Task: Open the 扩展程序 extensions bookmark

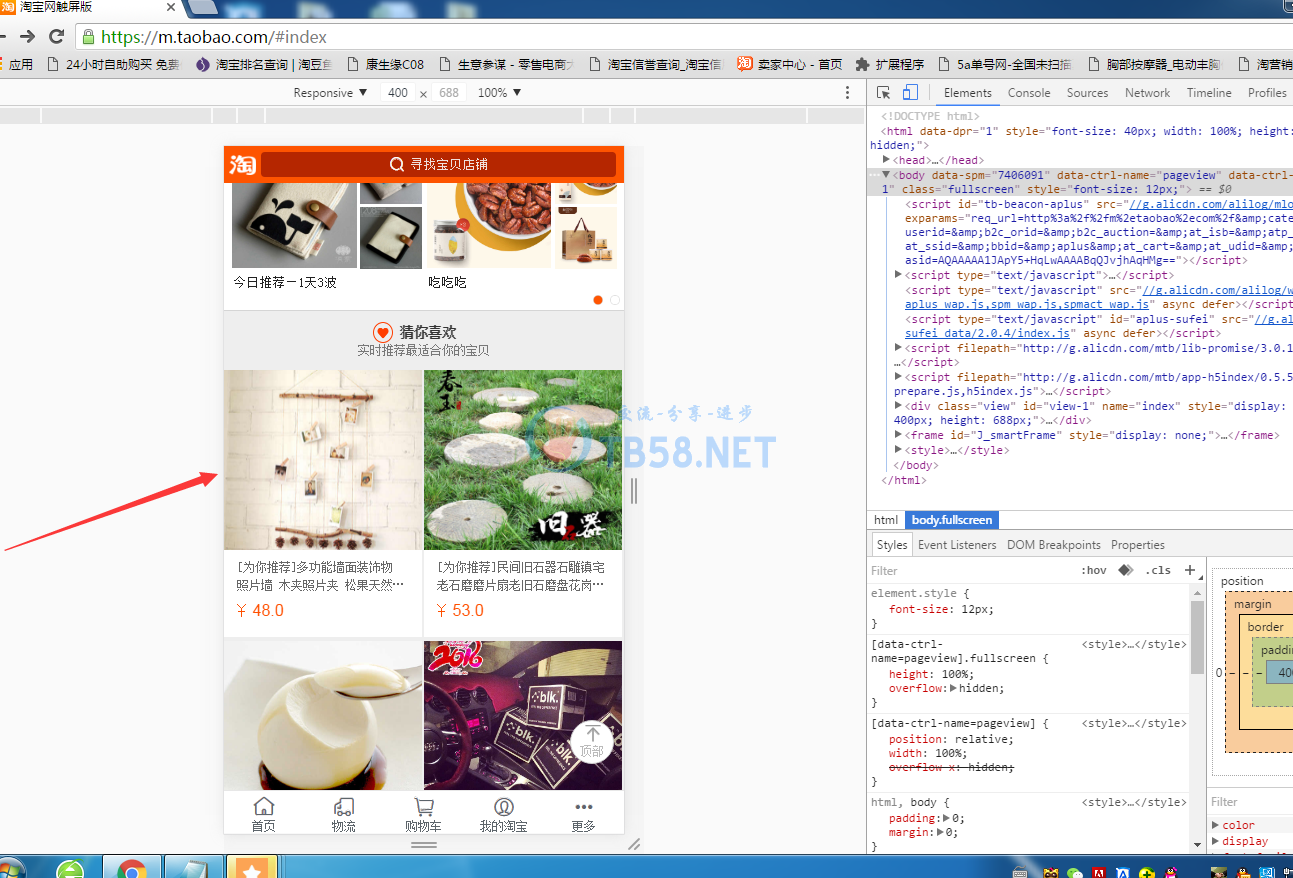Action: tap(890, 64)
